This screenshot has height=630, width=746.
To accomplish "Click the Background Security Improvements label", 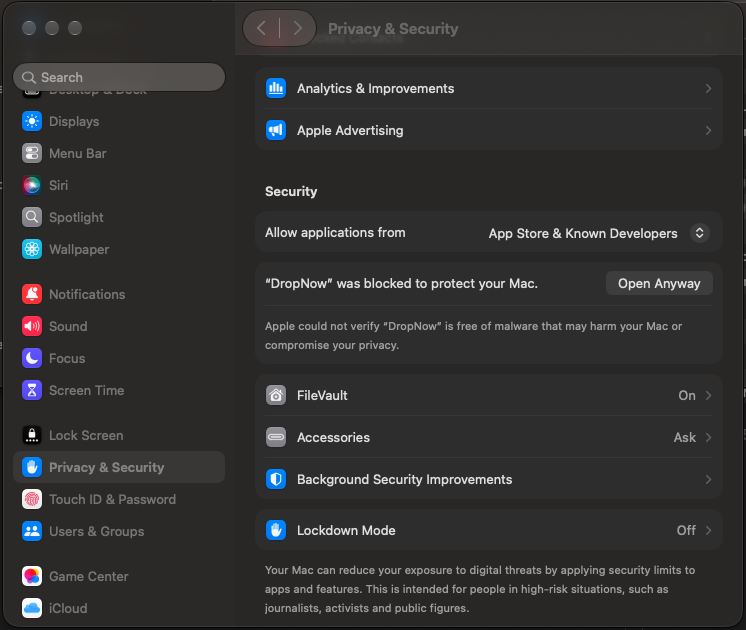I will tap(404, 479).
